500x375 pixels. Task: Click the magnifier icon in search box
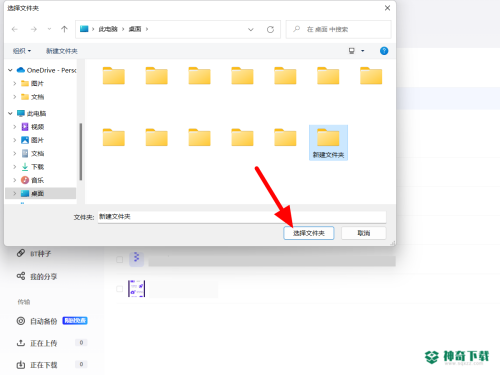click(x=296, y=29)
